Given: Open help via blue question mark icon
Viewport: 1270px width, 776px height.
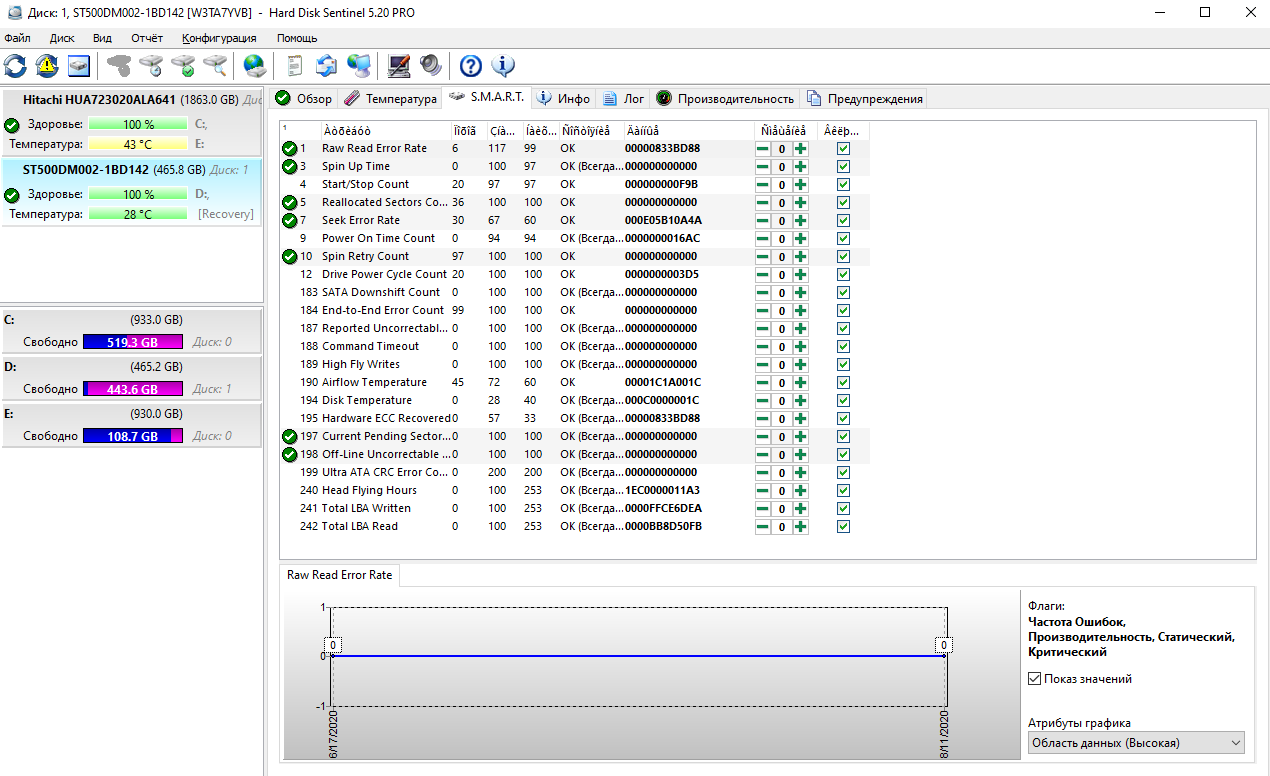Looking at the screenshot, I should [x=470, y=66].
